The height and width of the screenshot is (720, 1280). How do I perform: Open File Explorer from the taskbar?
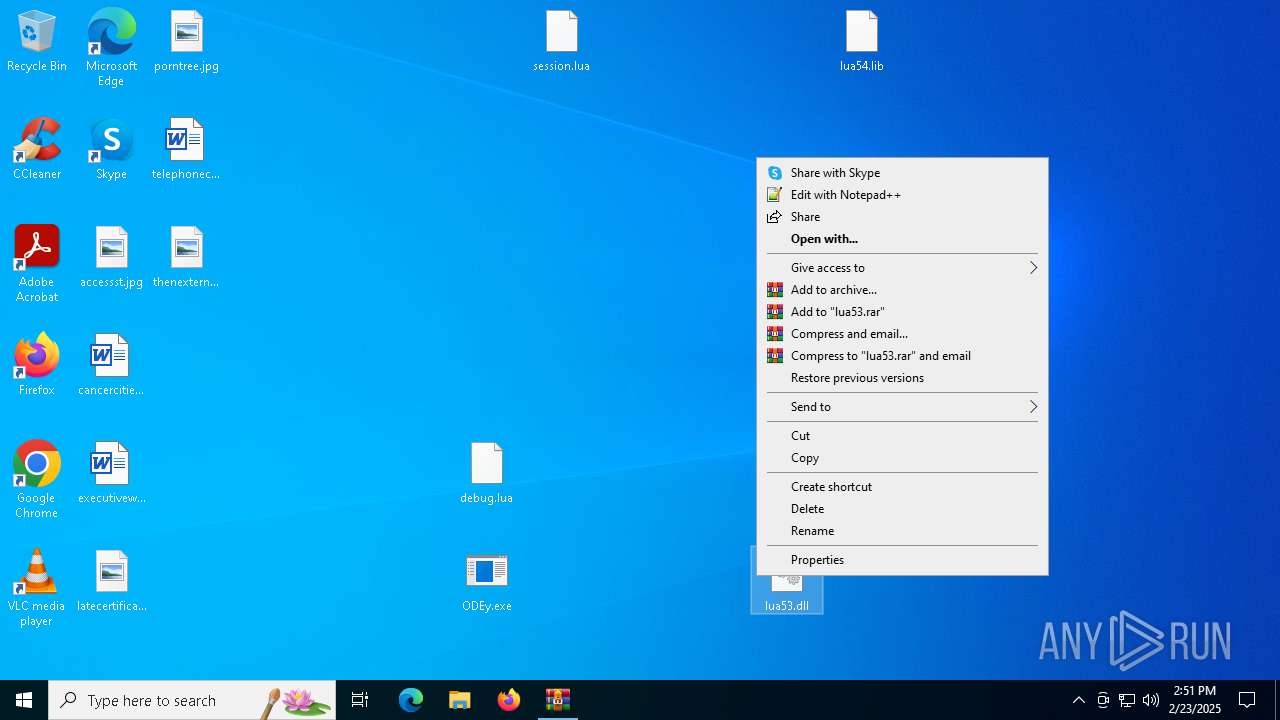tap(459, 700)
